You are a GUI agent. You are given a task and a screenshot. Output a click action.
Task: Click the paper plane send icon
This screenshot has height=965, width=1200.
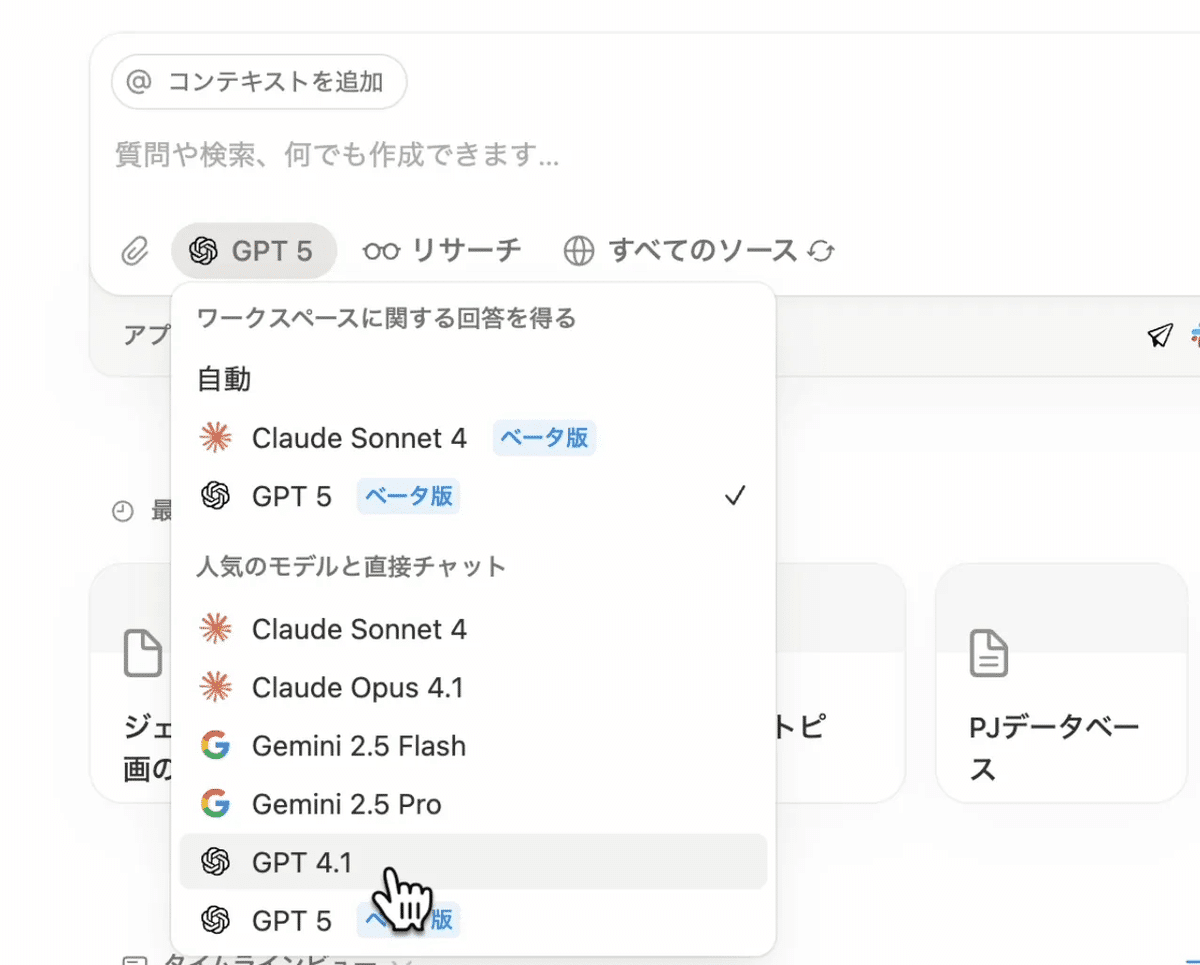[x=1159, y=335]
